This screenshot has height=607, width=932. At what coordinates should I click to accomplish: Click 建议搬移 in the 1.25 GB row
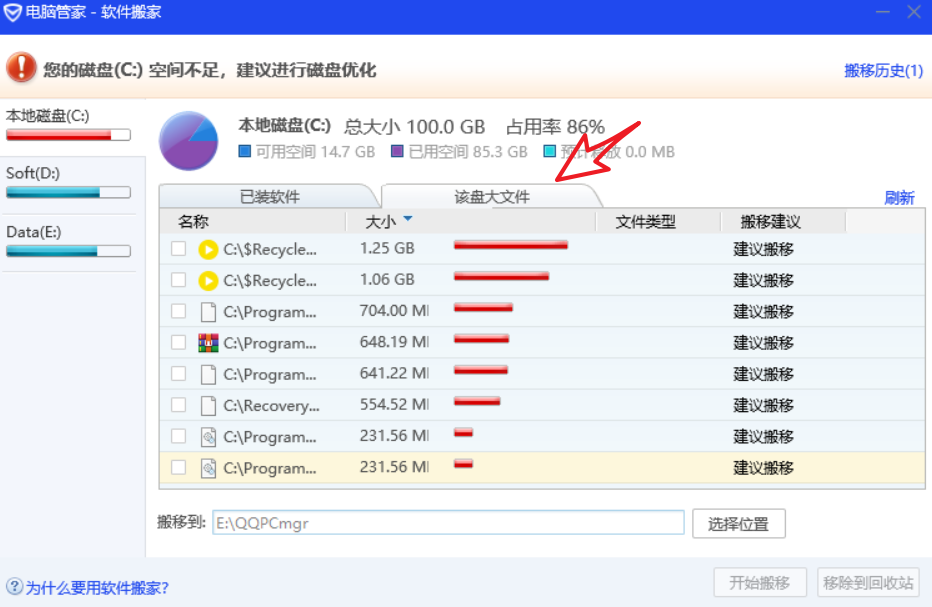[763, 249]
